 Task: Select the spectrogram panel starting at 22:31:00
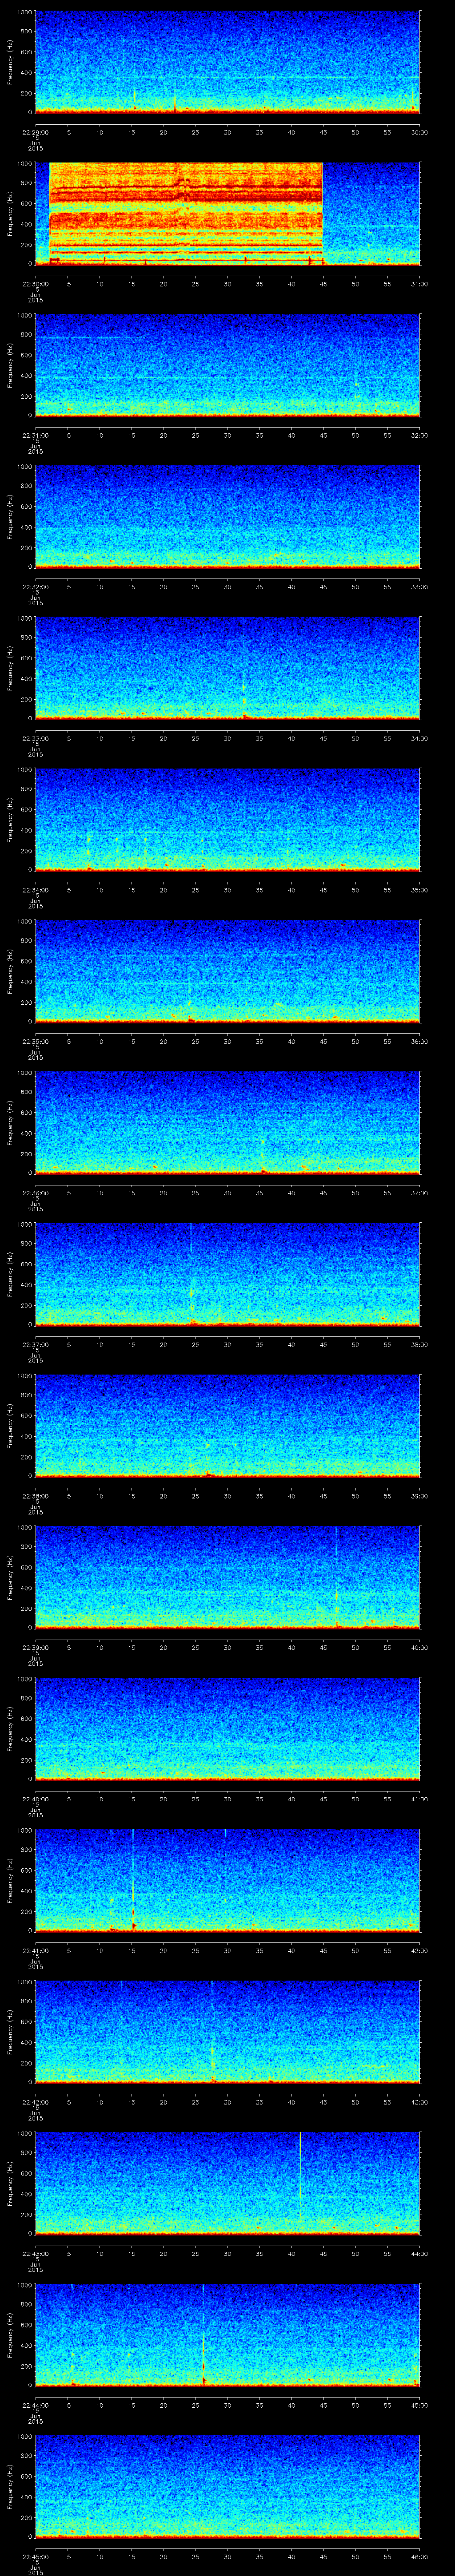pos(228,365)
